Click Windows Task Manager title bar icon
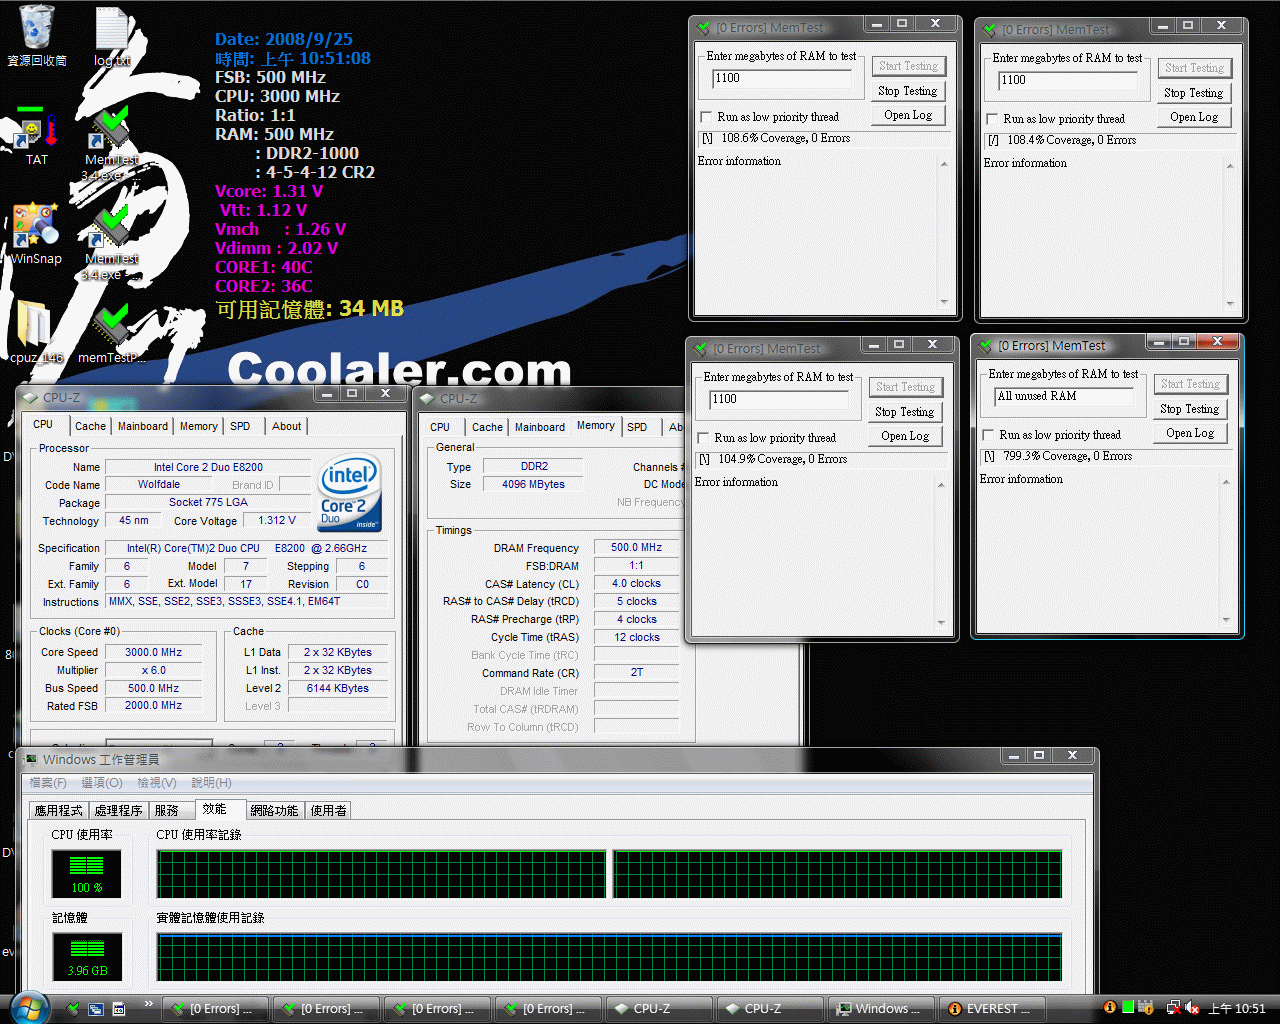 [x=31, y=759]
